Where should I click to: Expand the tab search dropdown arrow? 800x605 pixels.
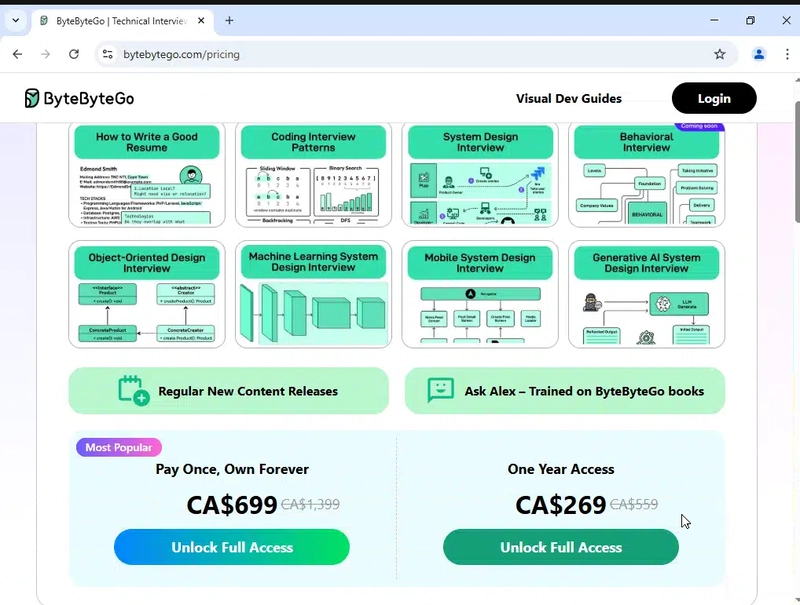[15, 20]
